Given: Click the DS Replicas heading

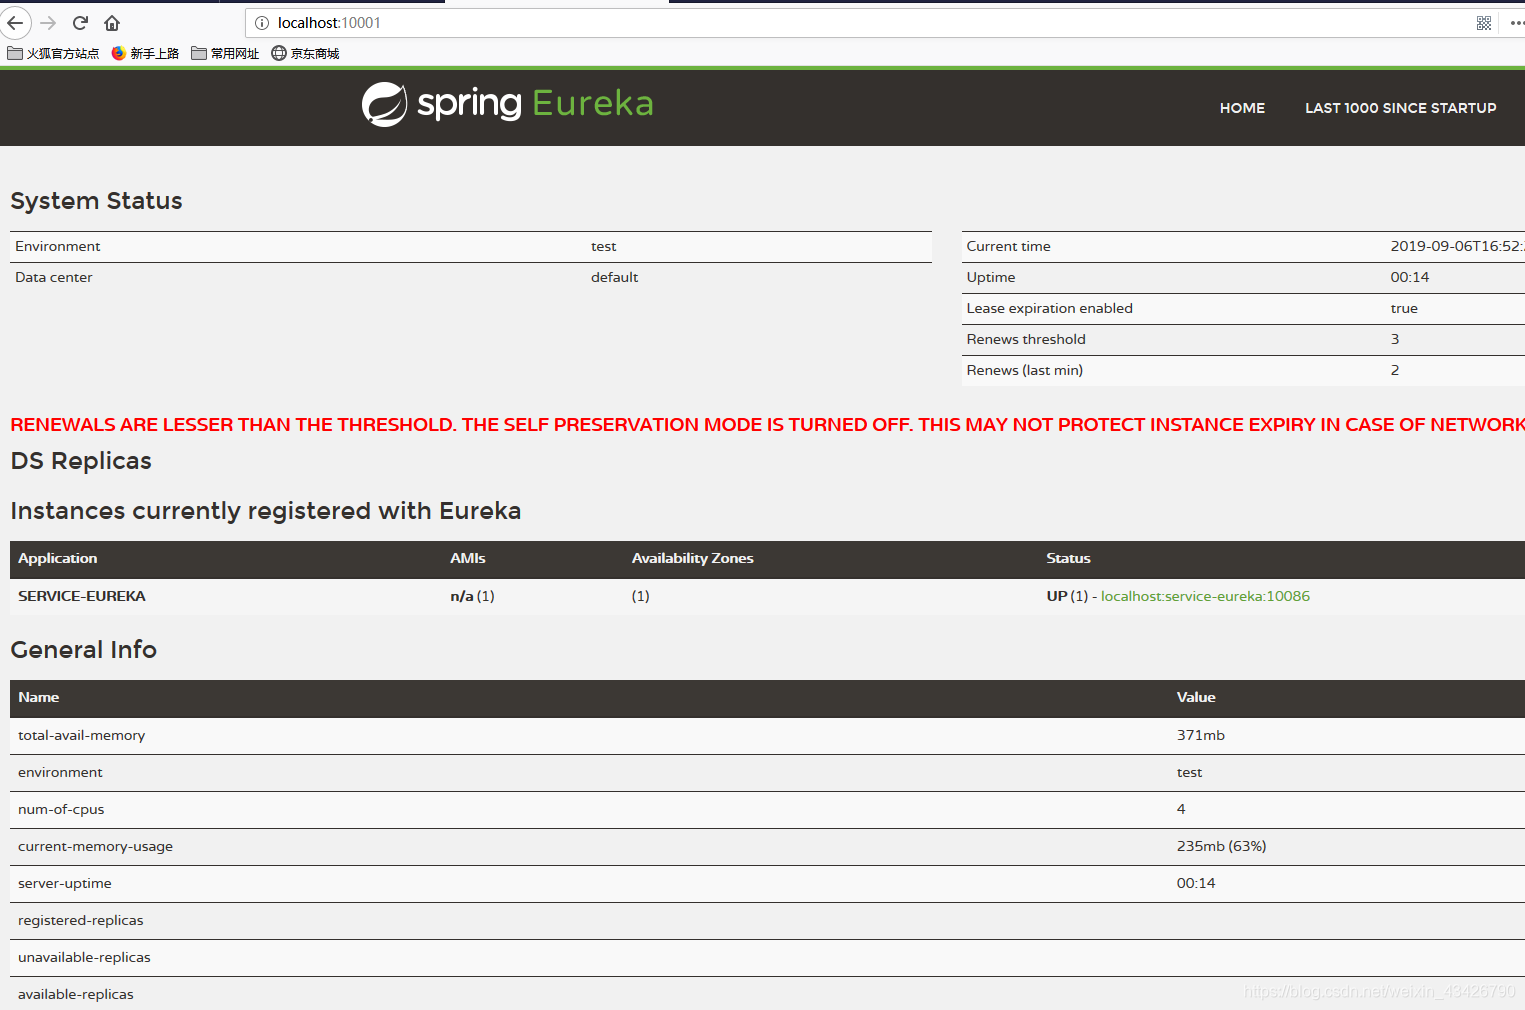Looking at the screenshot, I should [x=81, y=461].
